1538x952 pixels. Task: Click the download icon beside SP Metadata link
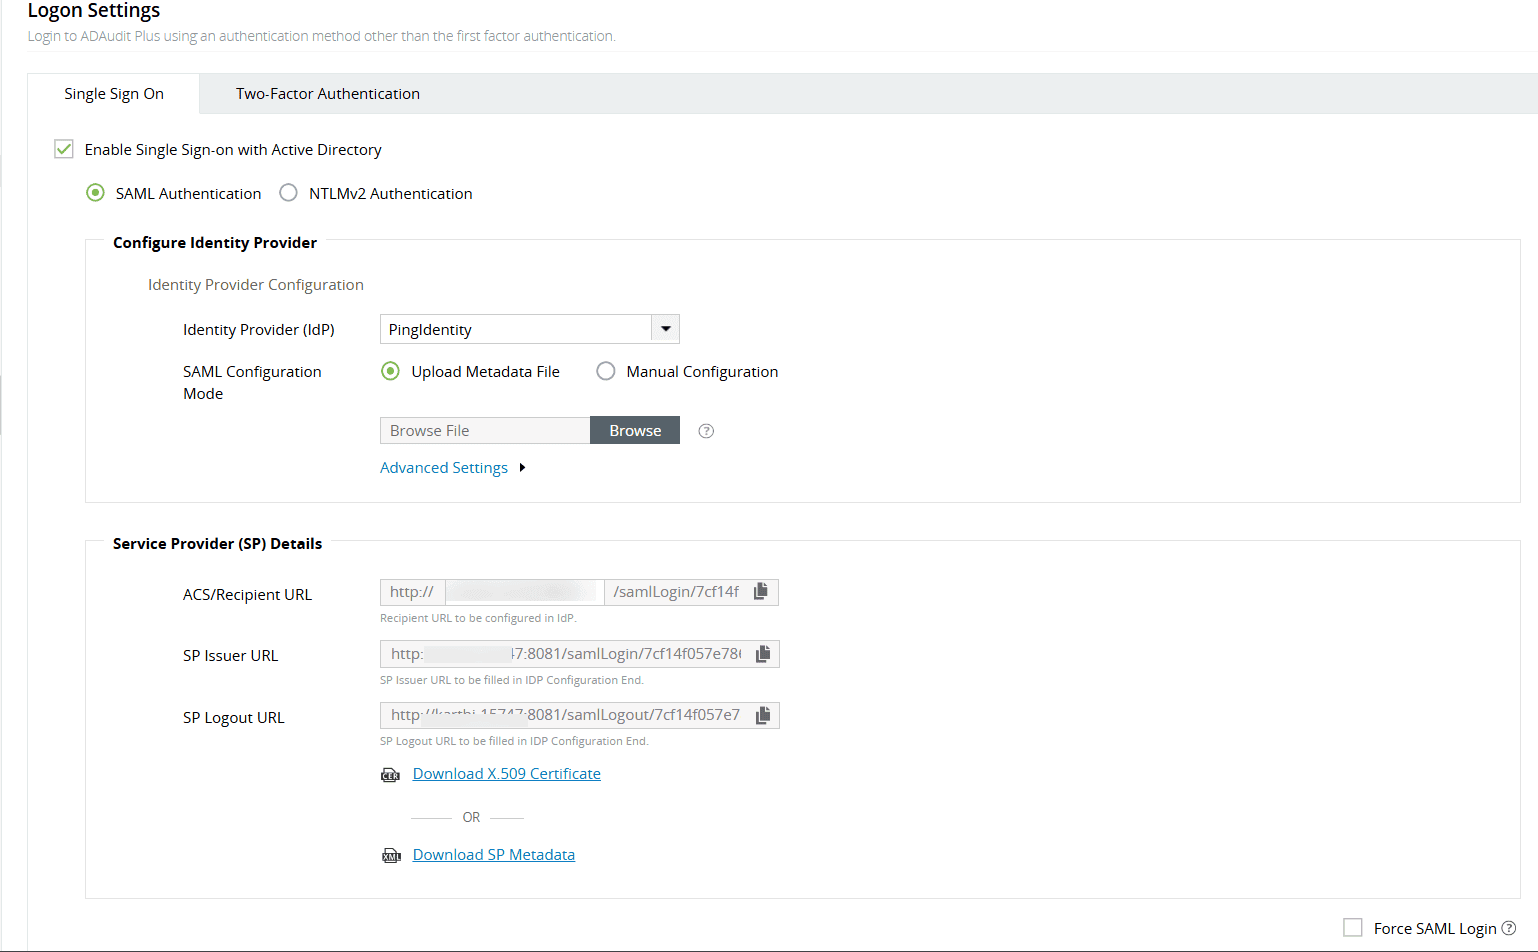tap(391, 855)
